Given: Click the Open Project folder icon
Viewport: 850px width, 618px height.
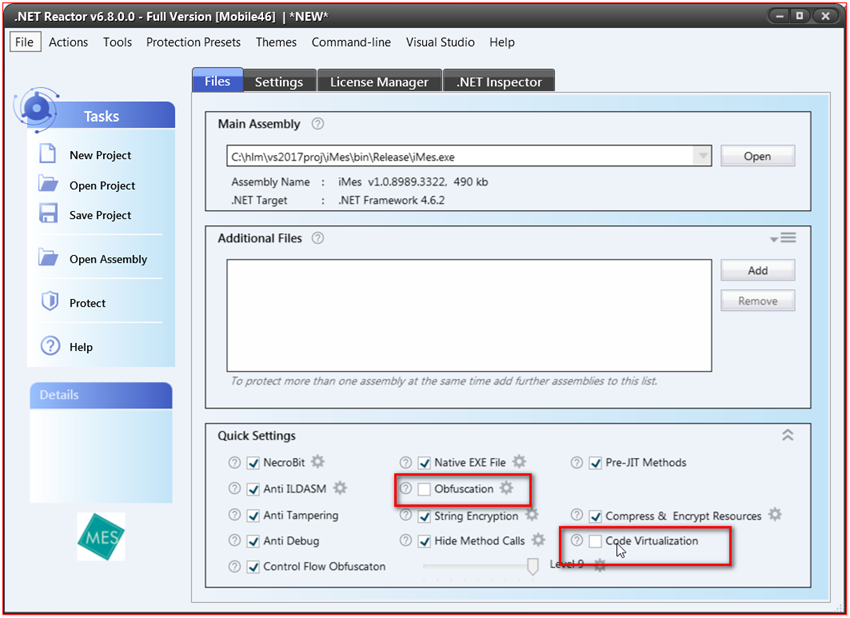Looking at the screenshot, I should [x=48, y=184].
